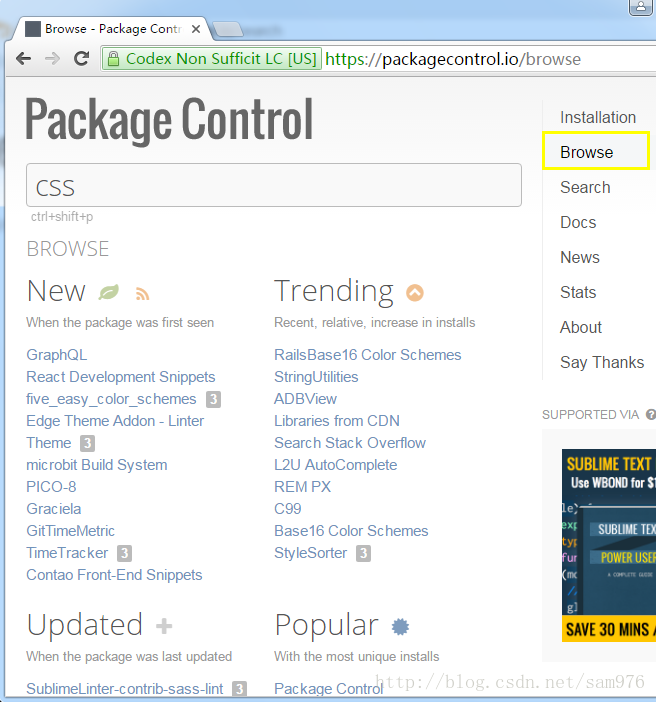Open Edge Theme Addon - Linter Theme link

(x=115, y=432)
